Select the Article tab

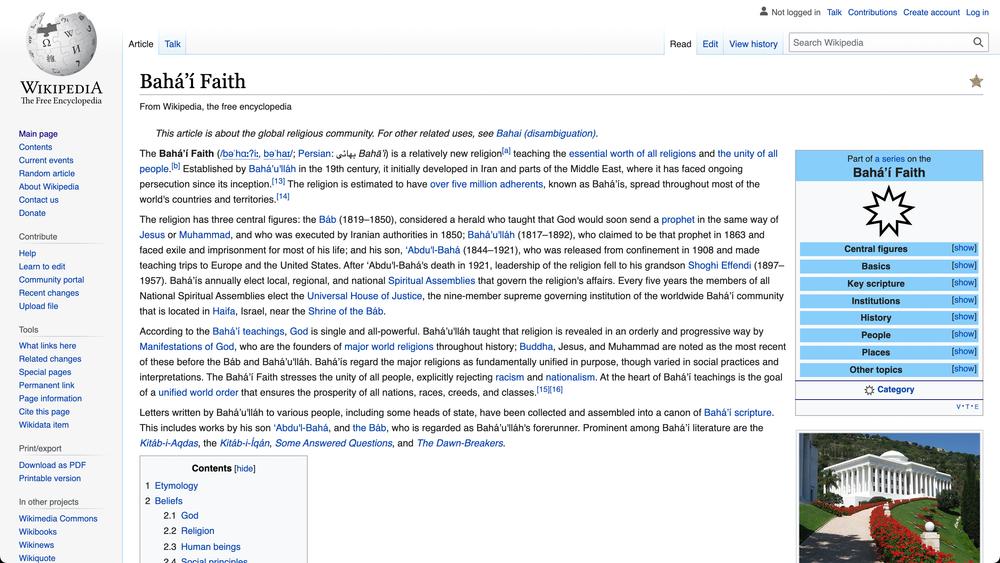141,44
